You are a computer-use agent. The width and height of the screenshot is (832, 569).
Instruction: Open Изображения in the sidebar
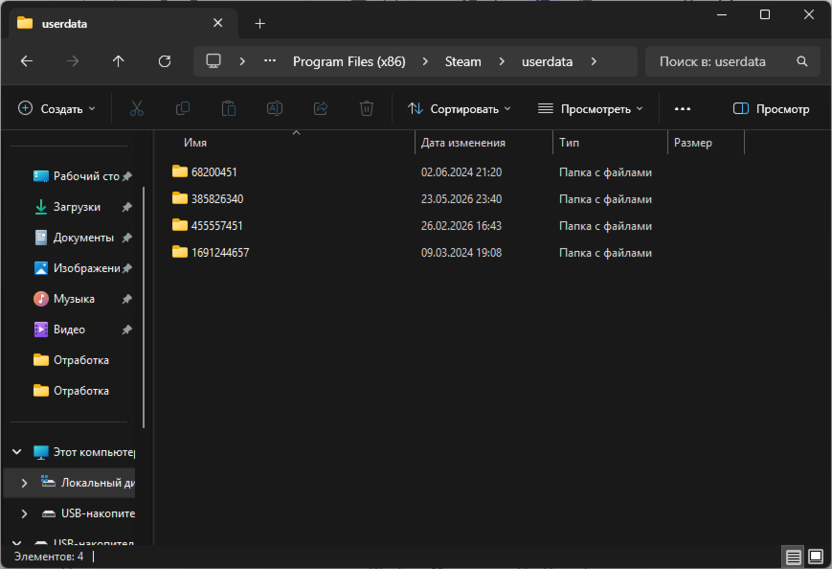point(77,269)
